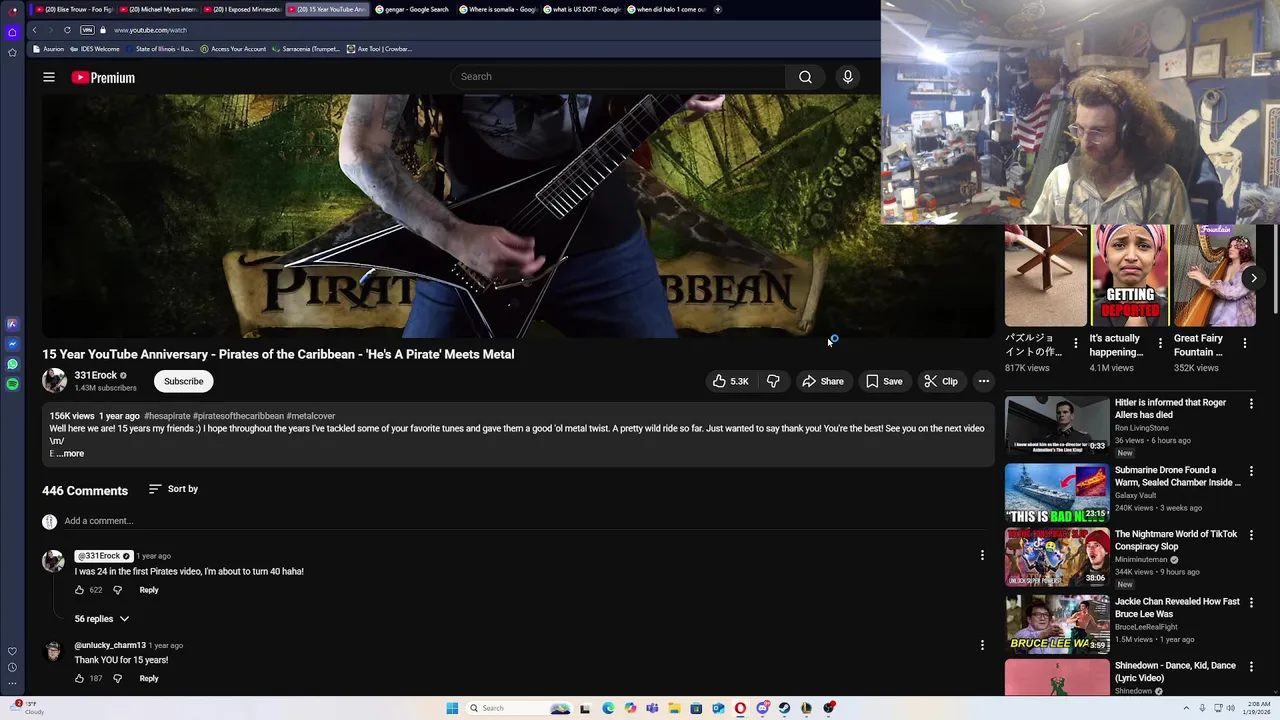Click the search magnifier button
The image size is (1280, 720).
[805, 77]
